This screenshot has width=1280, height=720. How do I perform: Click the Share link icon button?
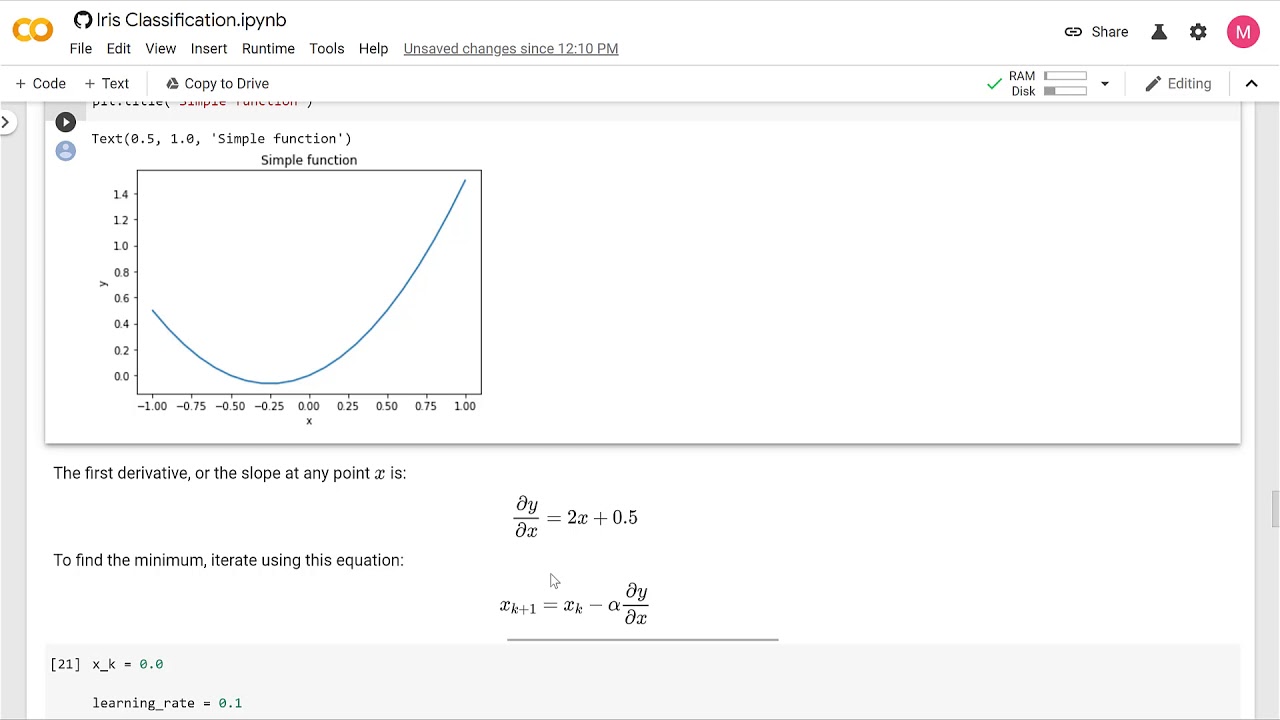[1096, 32]
